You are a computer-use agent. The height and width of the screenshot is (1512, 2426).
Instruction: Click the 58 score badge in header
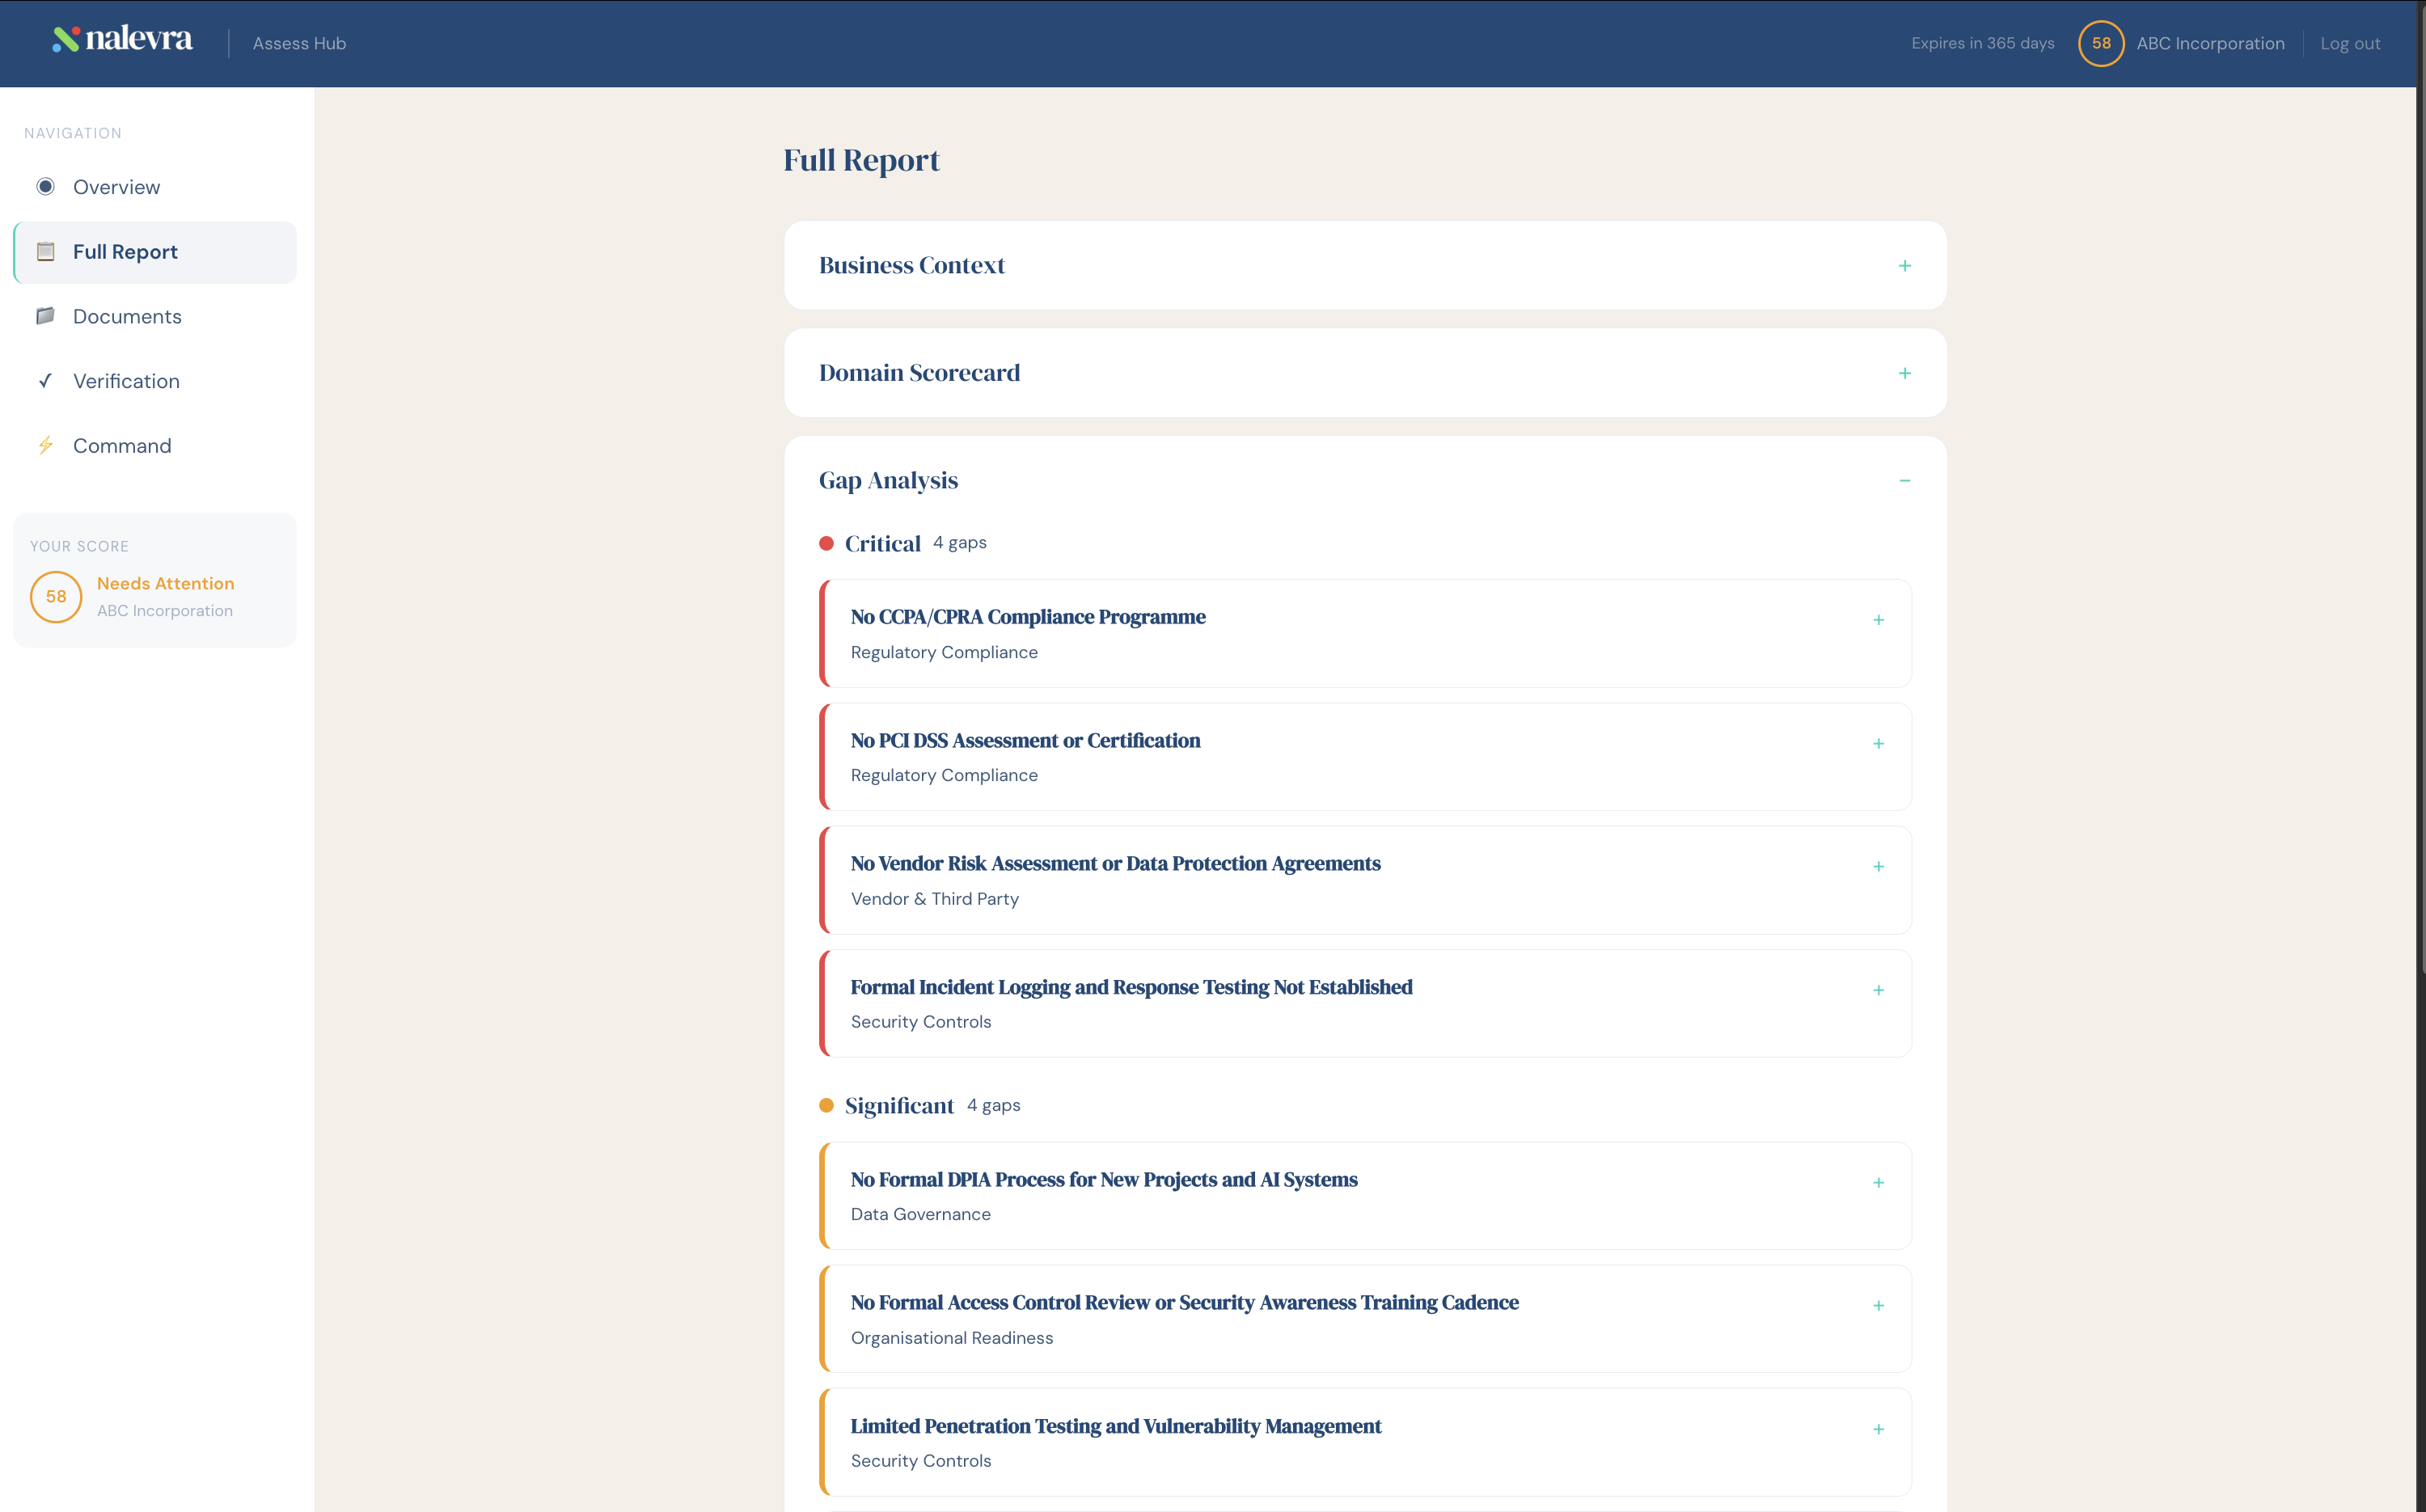2100,43
